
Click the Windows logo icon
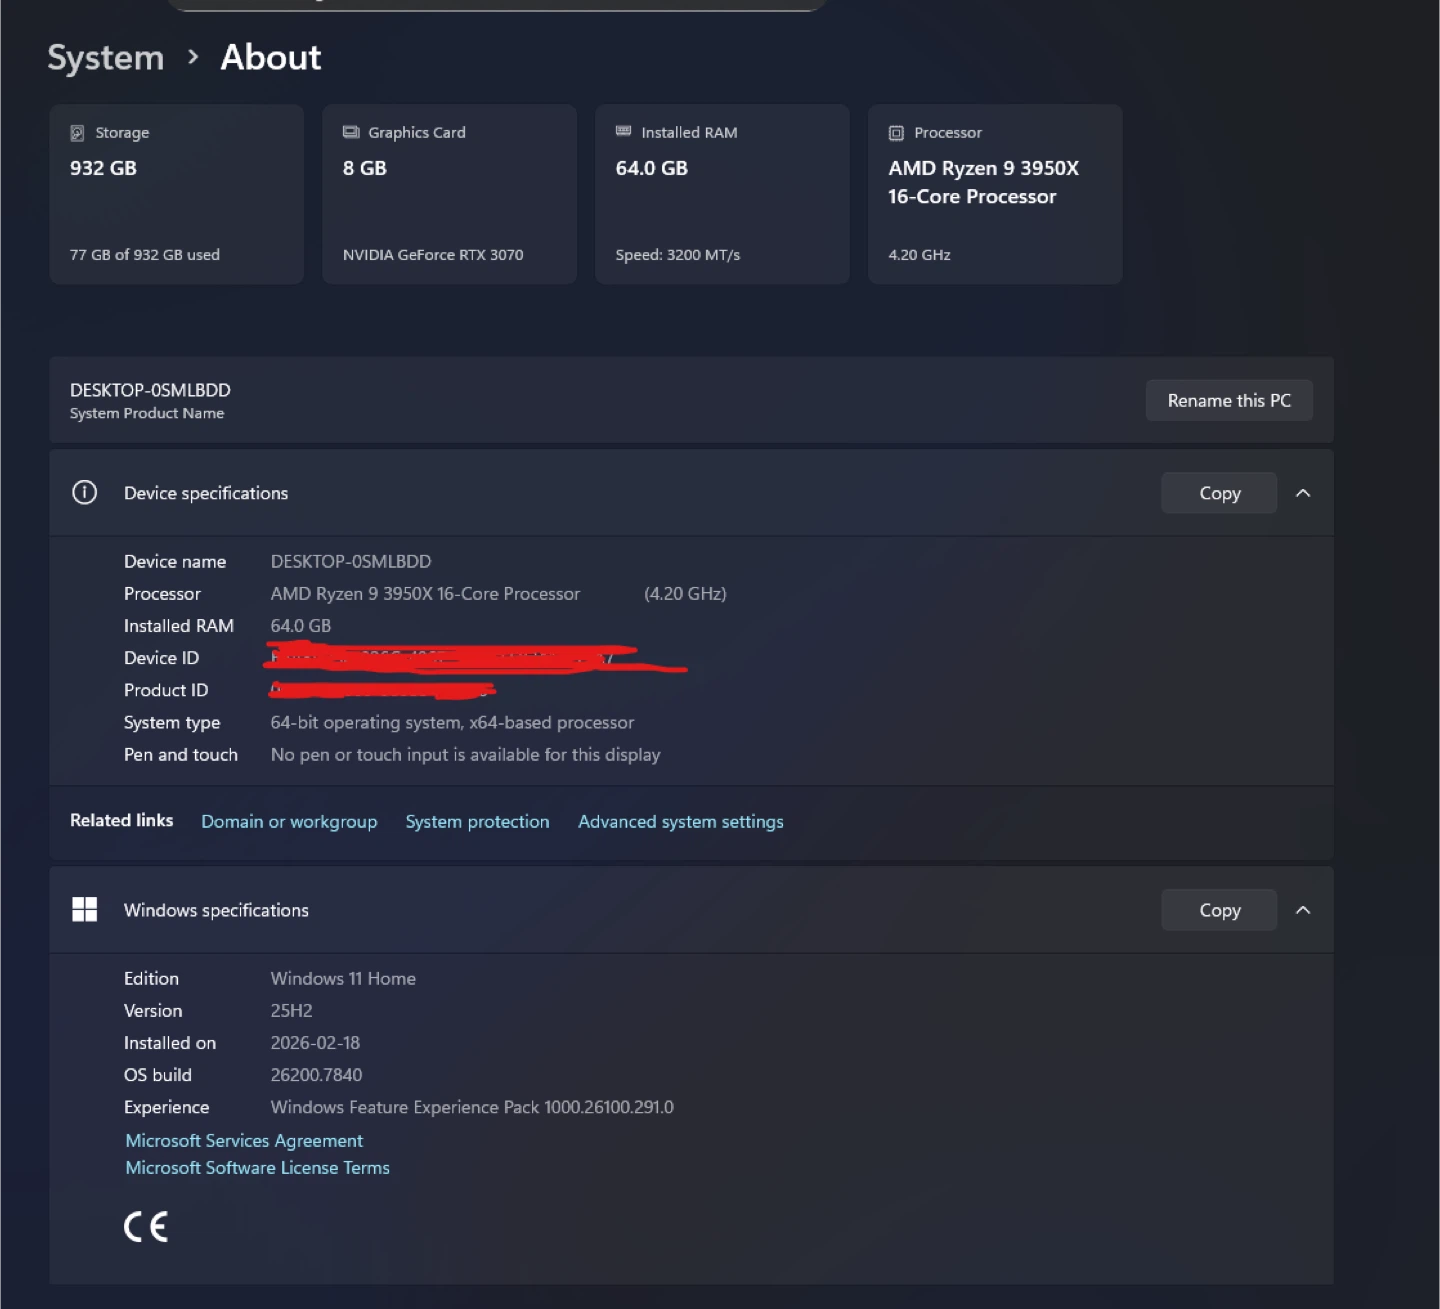85,909
